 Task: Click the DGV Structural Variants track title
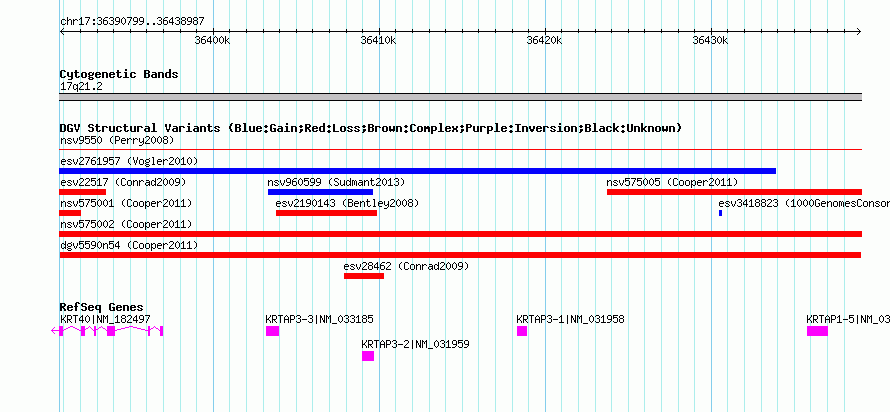click(371, 128)
